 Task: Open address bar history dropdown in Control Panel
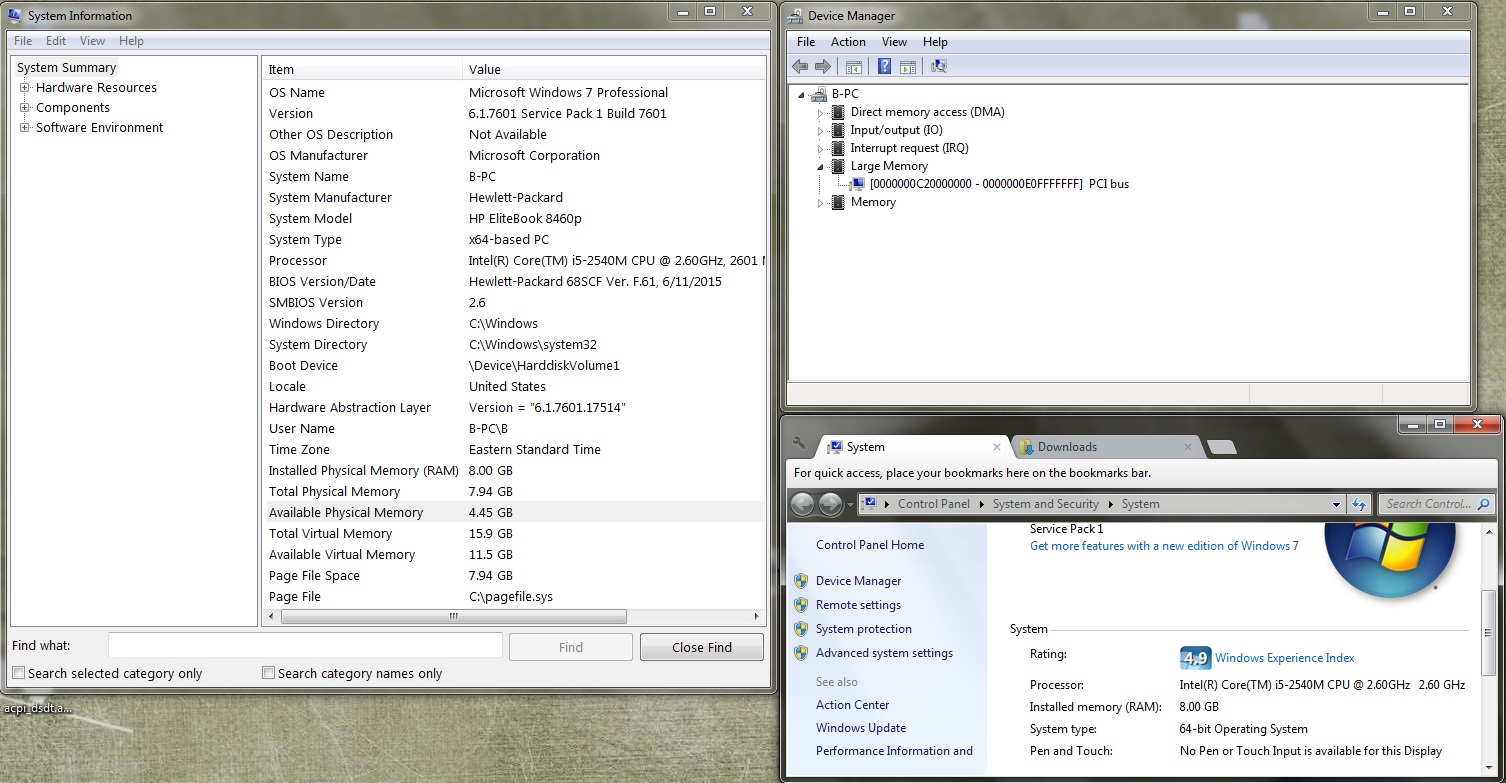click(1336, 505)
